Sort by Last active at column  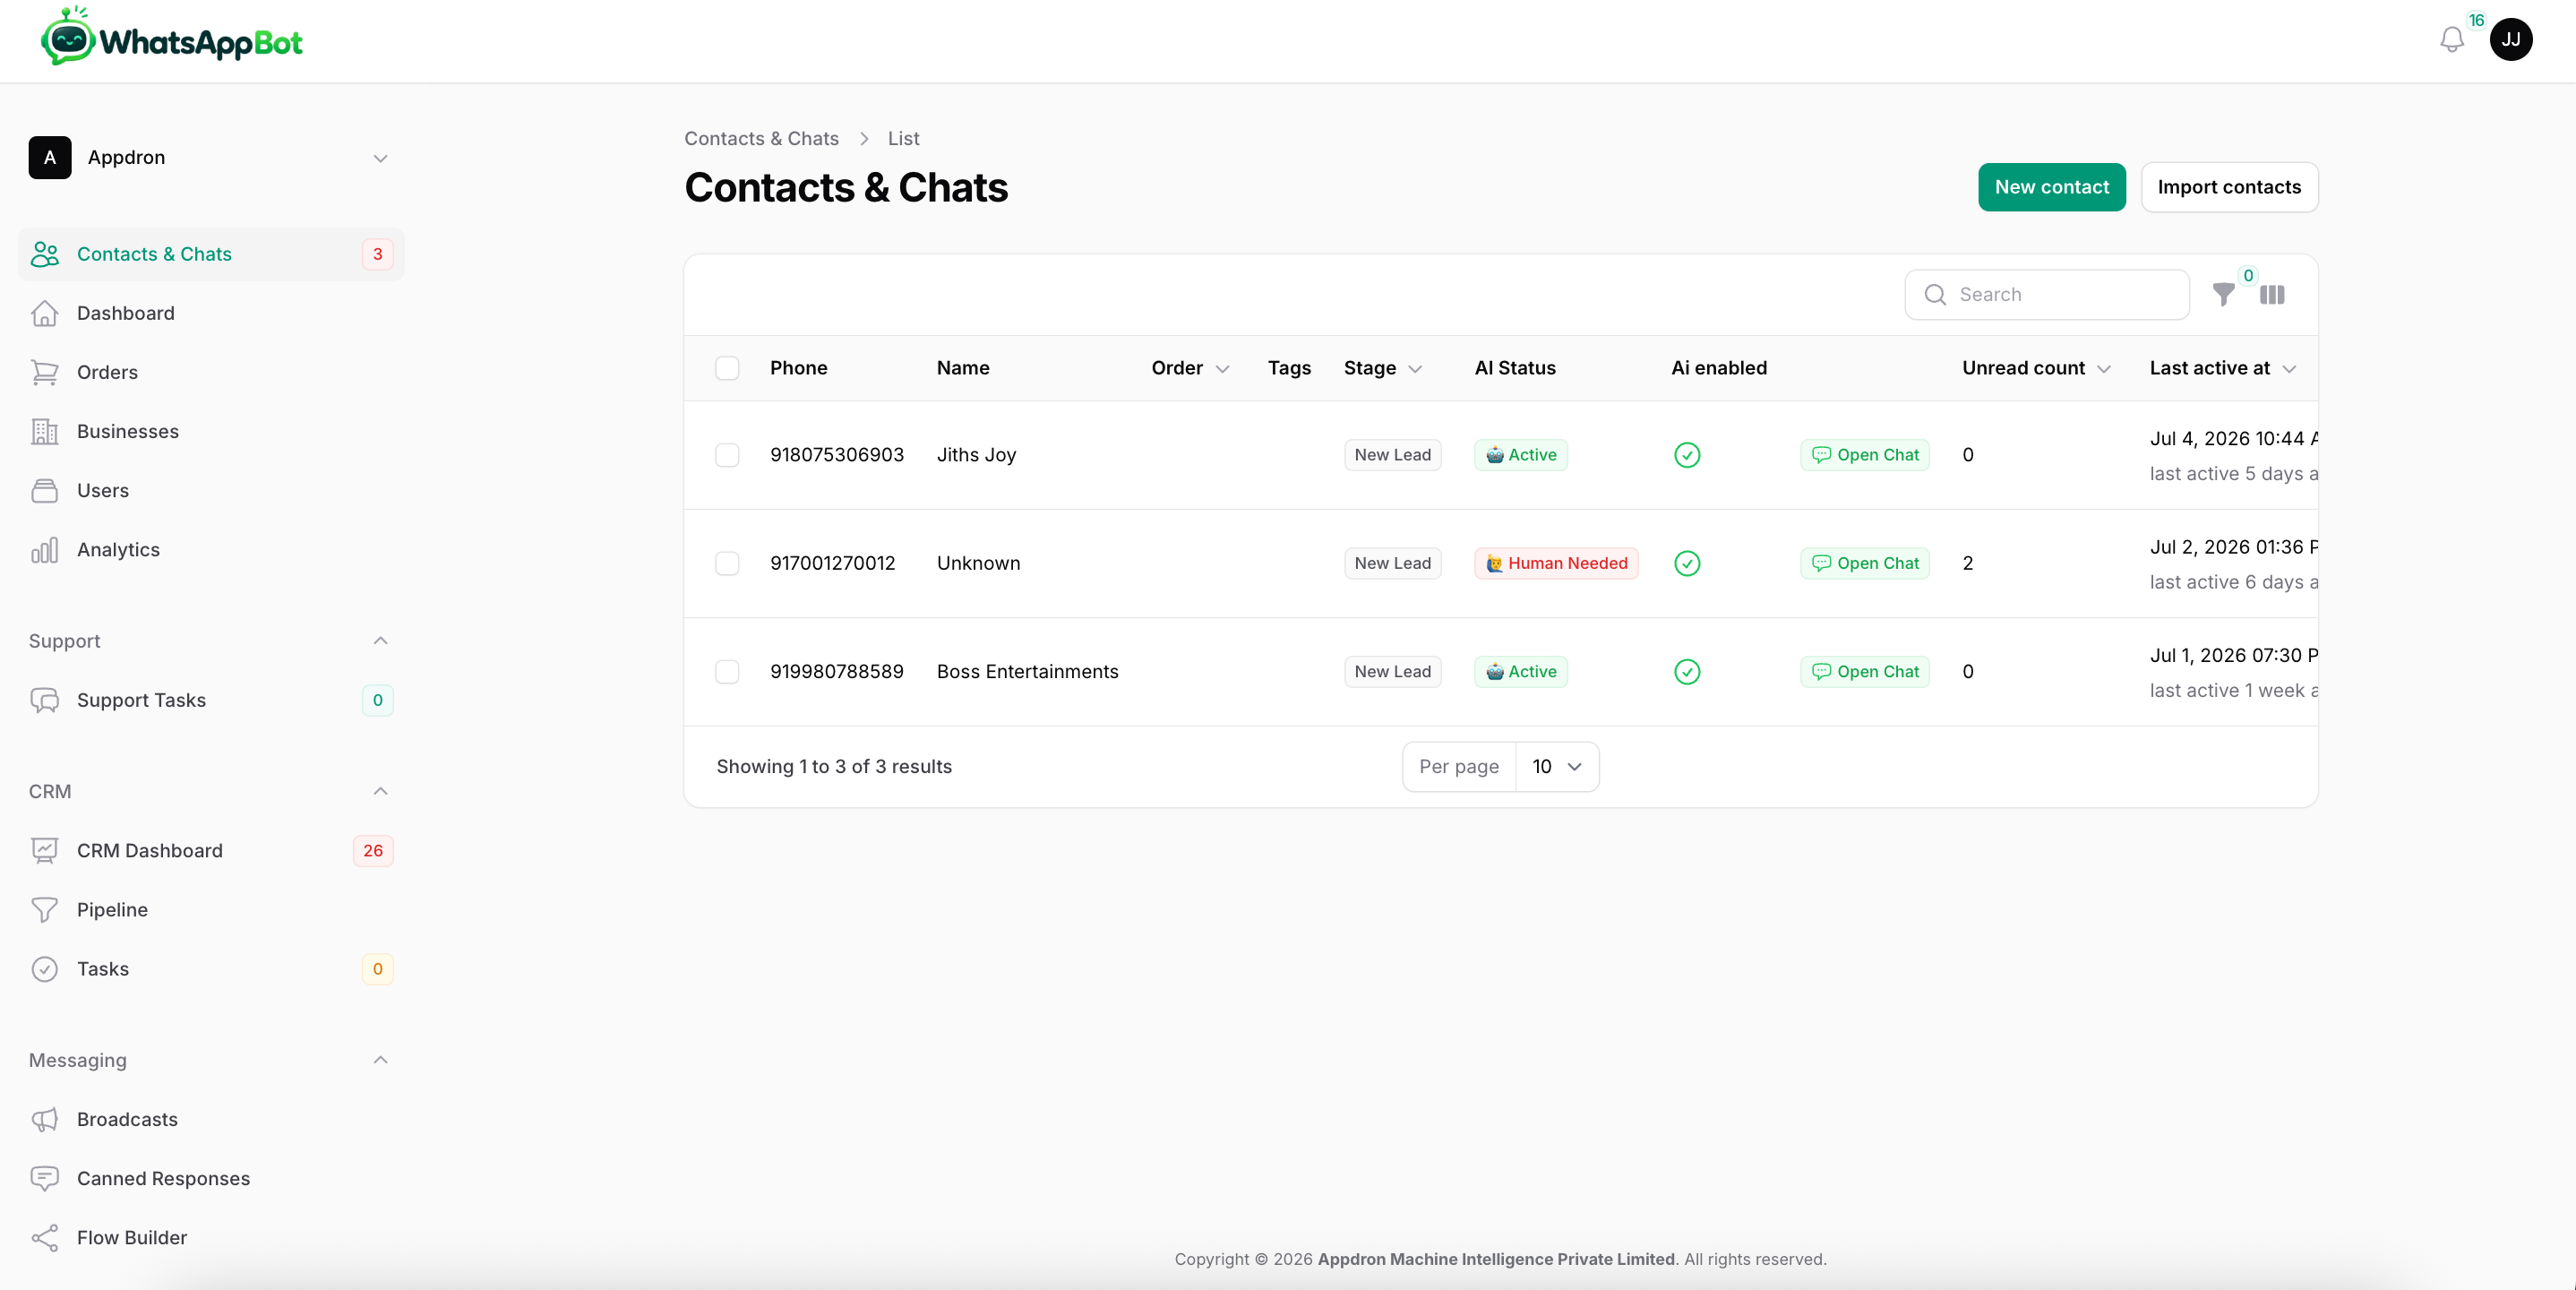click(x=2222, y=368)
